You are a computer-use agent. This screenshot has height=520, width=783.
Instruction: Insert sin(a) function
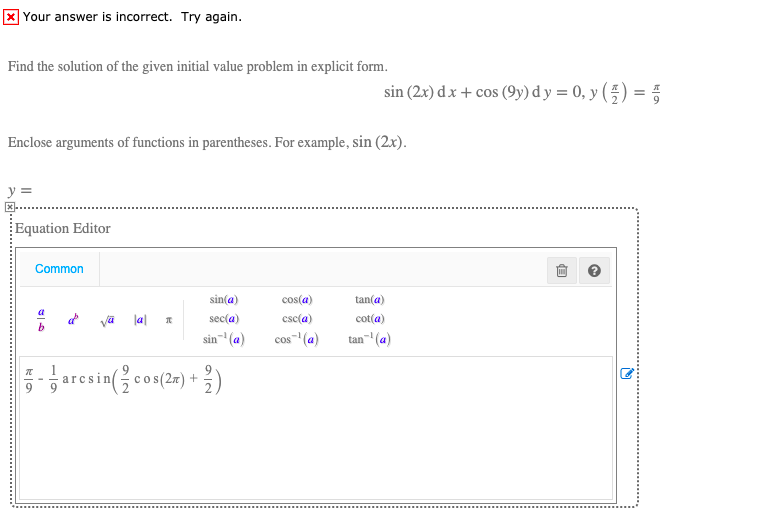(x=224, y=299)
